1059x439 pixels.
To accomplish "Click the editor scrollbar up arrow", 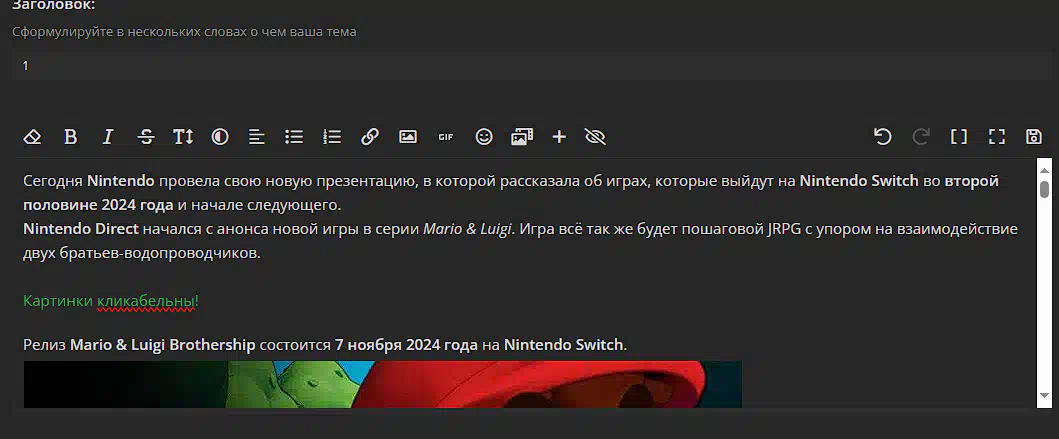I will pos(1044,170).
